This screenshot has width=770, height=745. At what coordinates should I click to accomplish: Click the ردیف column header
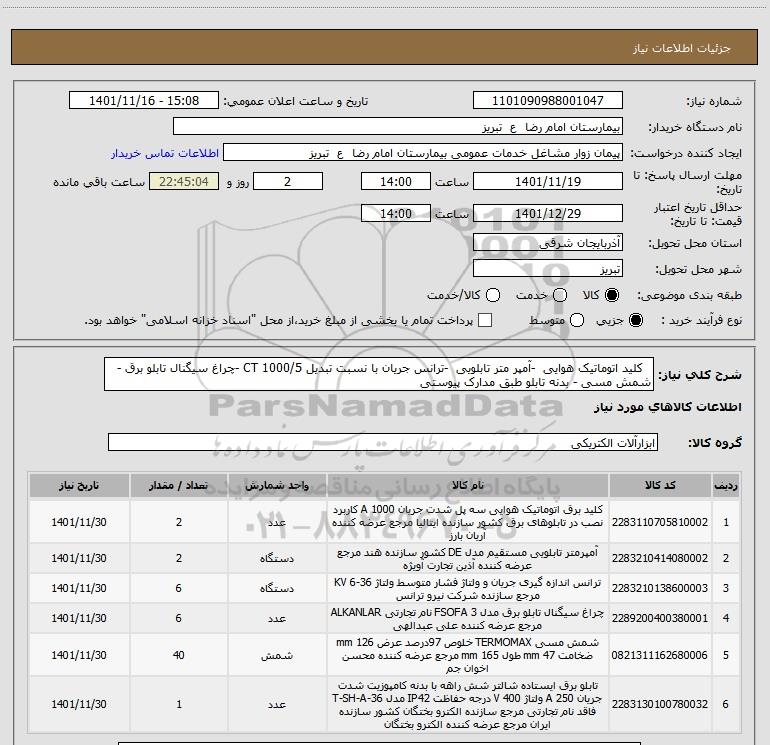pos(726,486)
